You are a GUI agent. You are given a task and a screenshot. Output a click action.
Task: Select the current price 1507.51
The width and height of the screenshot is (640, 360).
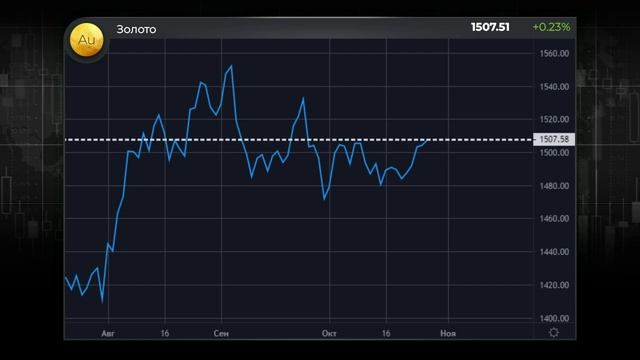(490, 27)
